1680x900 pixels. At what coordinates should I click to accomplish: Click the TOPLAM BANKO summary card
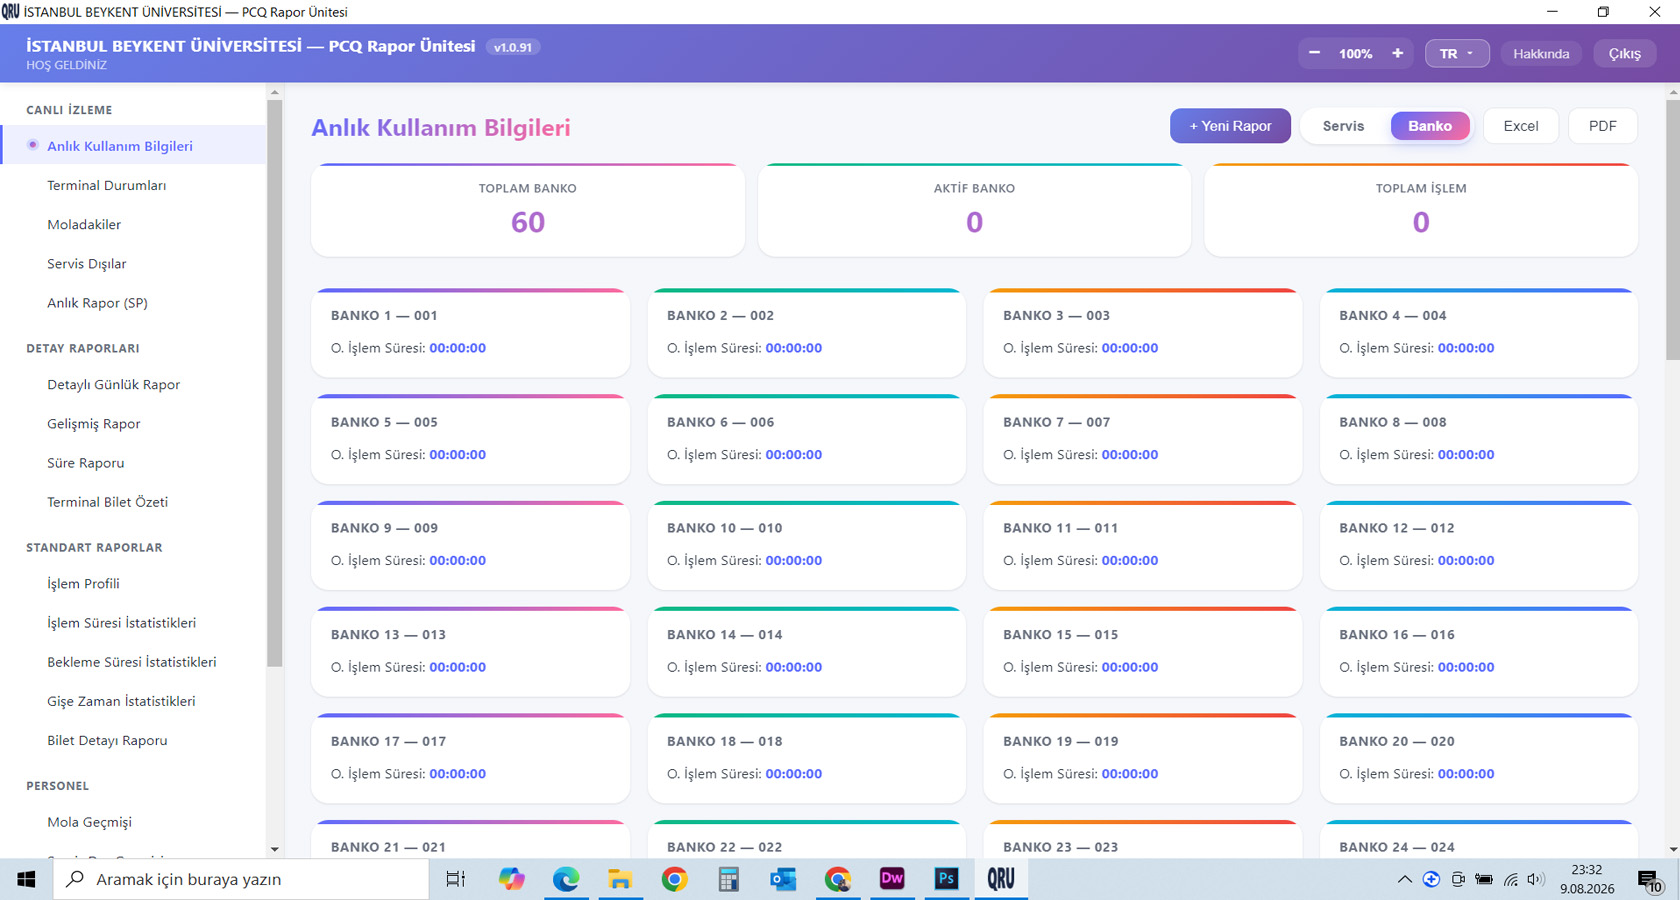528,210
